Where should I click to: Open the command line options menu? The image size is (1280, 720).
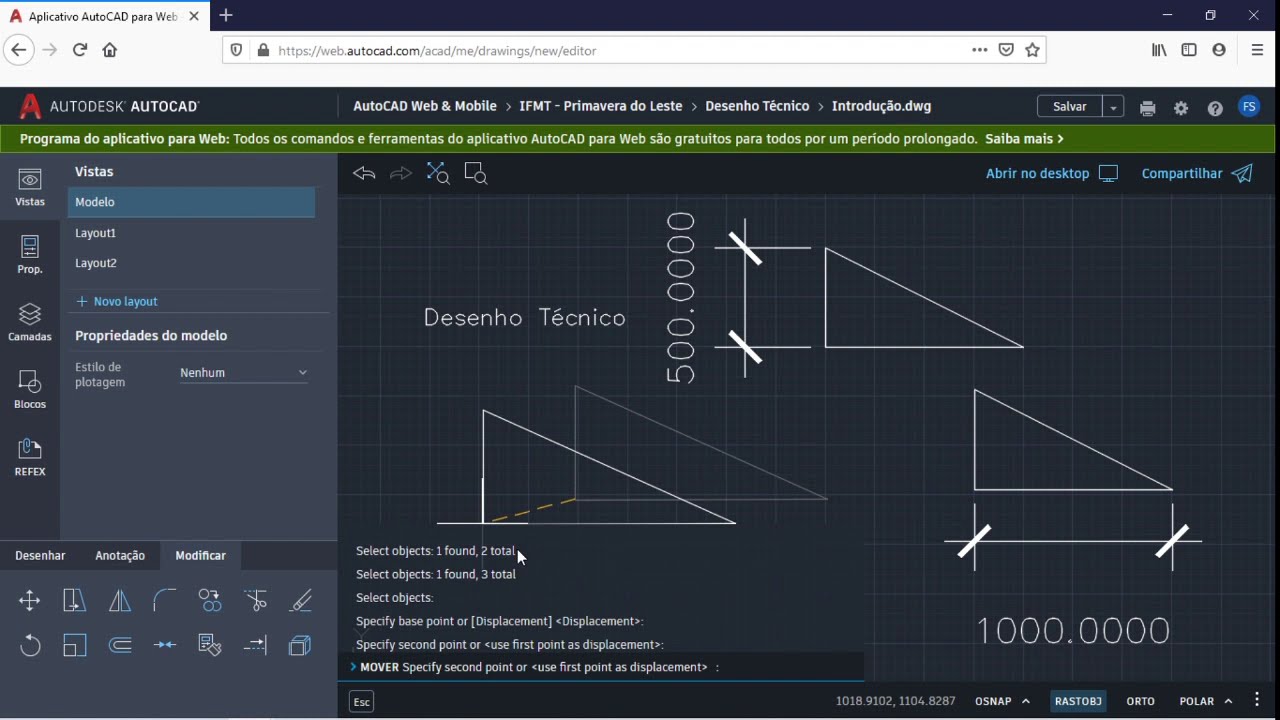click(1257, 701)
